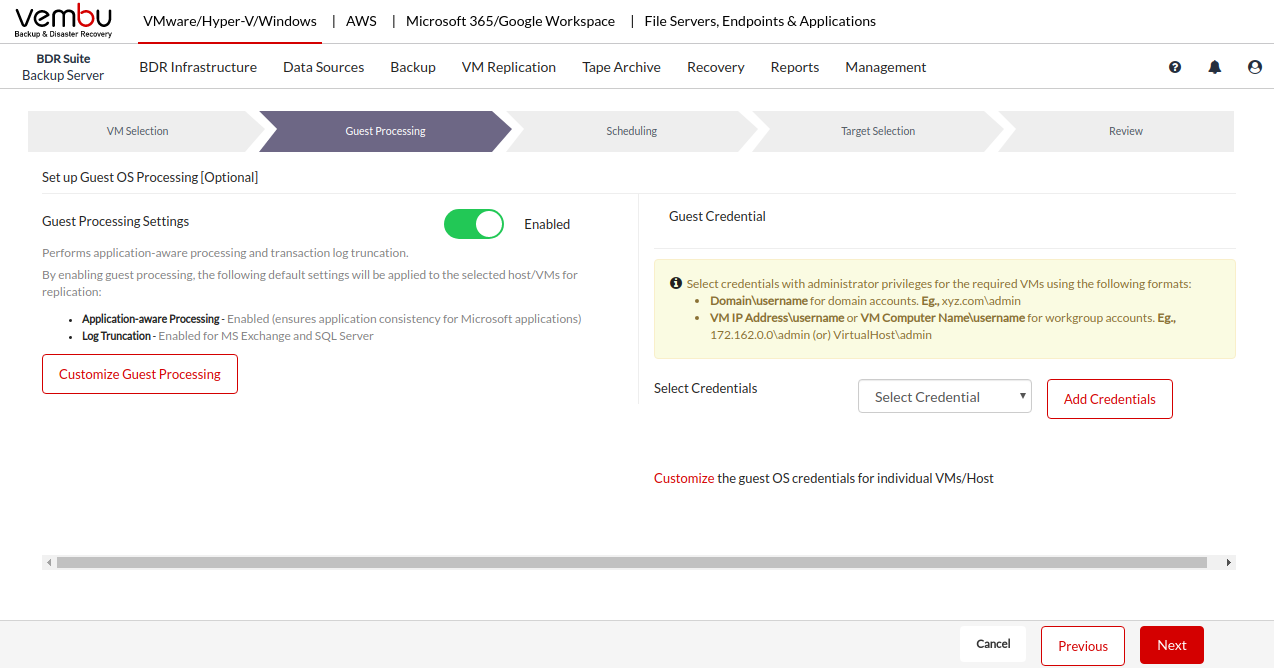Click the red Next button
Viewport: 1274px width, 668px height.
point(1171,645)
